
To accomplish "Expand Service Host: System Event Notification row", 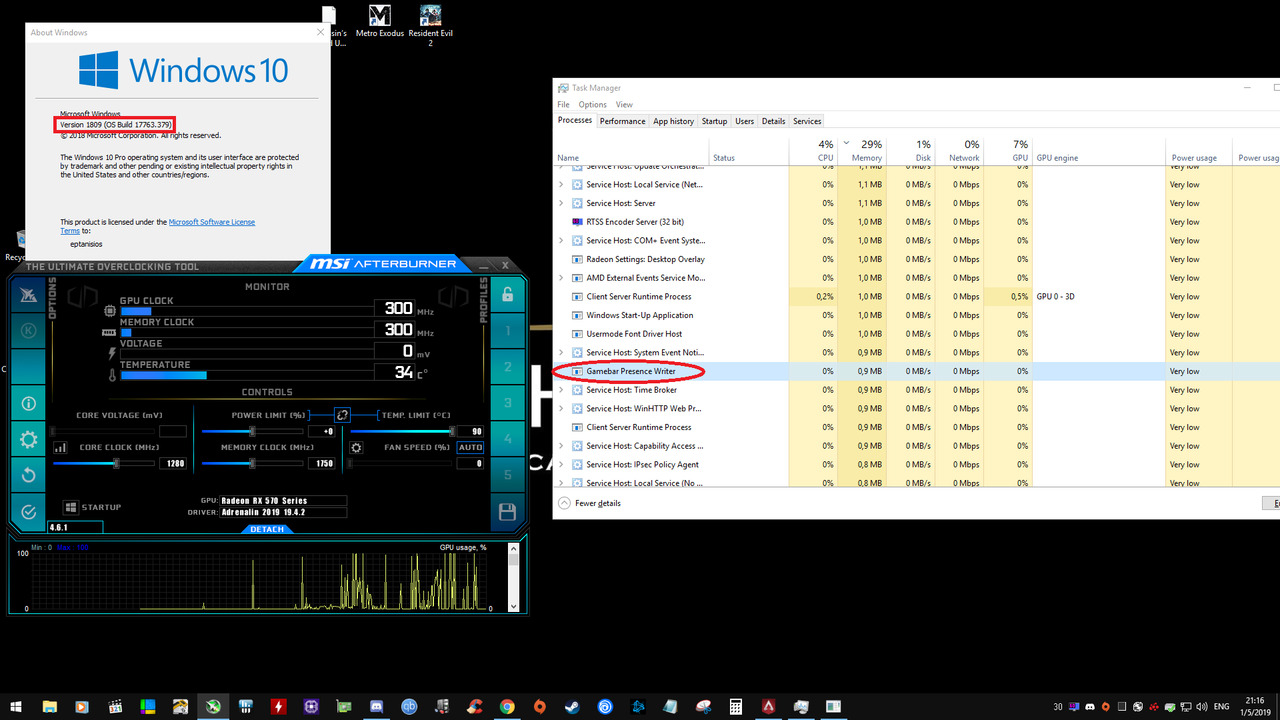I will pyautogui.click(x=561, y=353).
